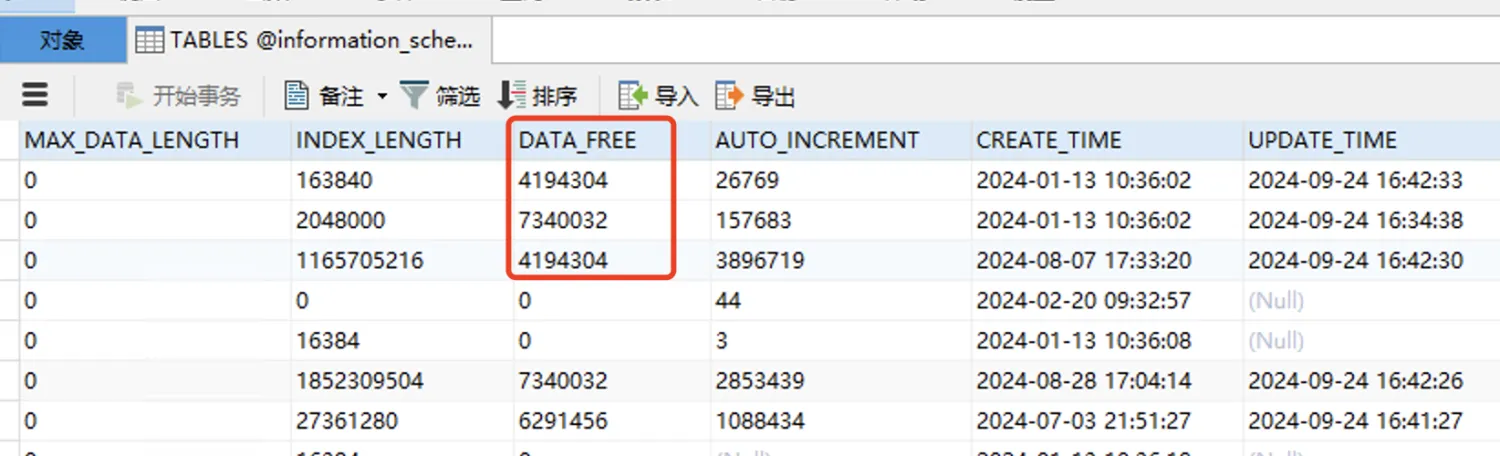Open the Filter (筛选) tool
Viewport: 1500px width, 456px height.
coord(440,96)
